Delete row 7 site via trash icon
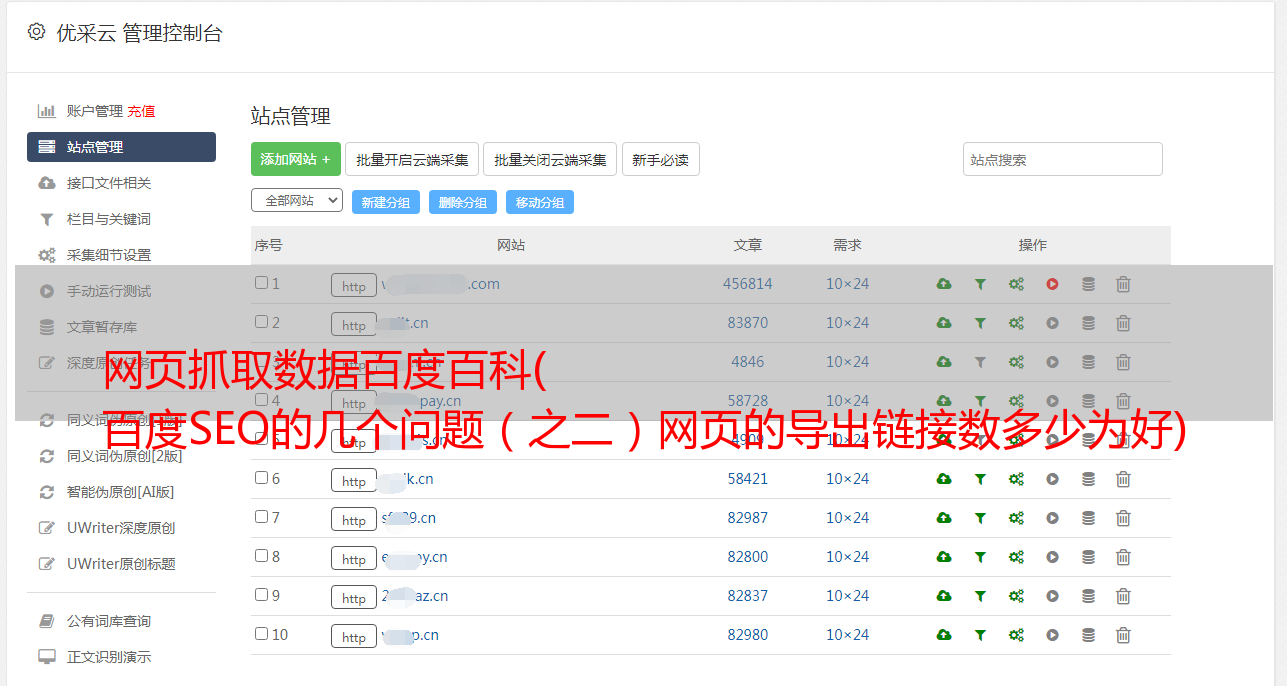 coord(1123,518)
